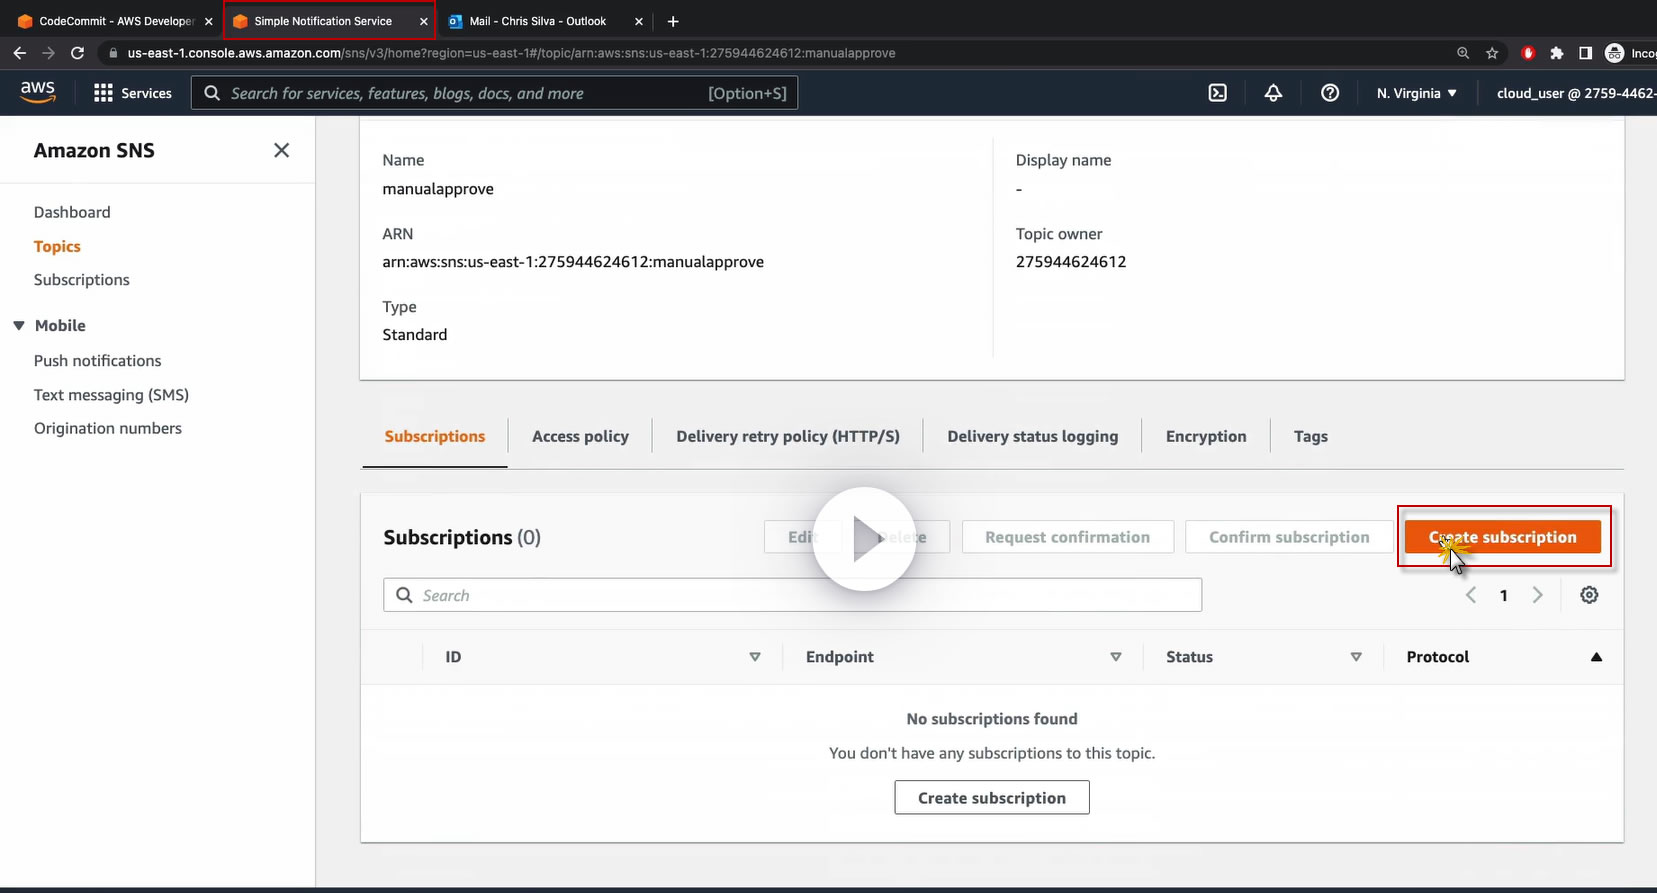Sort subscriptions by Endpoint column
This screenshot has height=893, width=1657.
pos(1116,657)
